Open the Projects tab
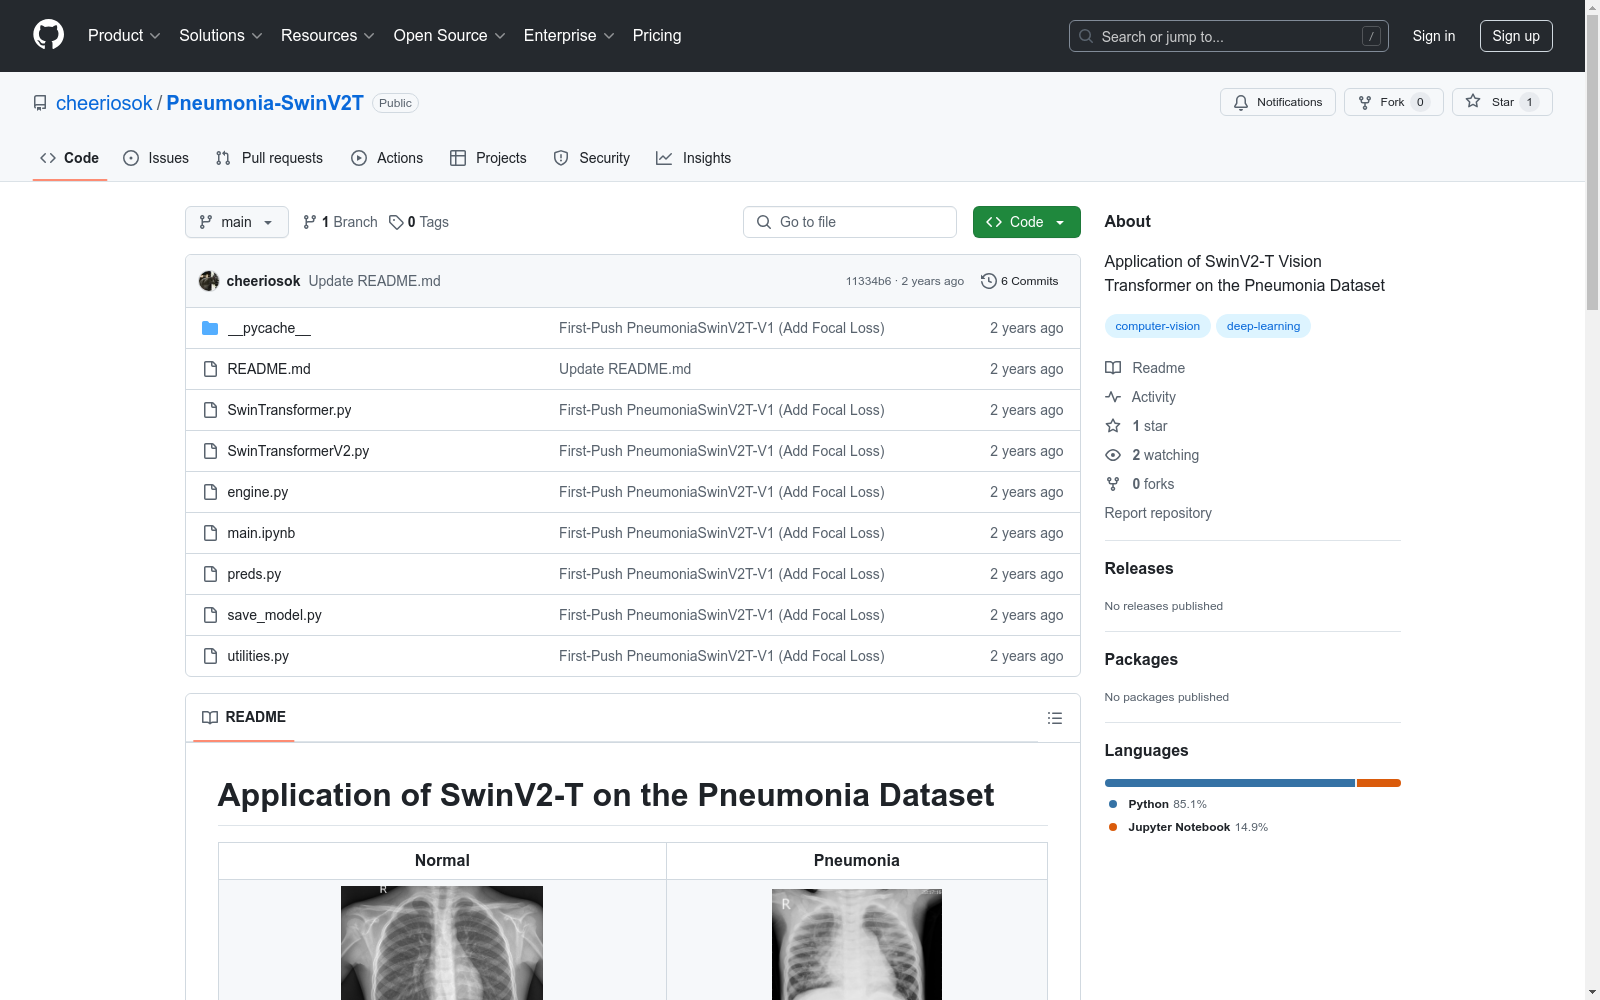Screen dimensions: 1600x1000 pos(488,158)
